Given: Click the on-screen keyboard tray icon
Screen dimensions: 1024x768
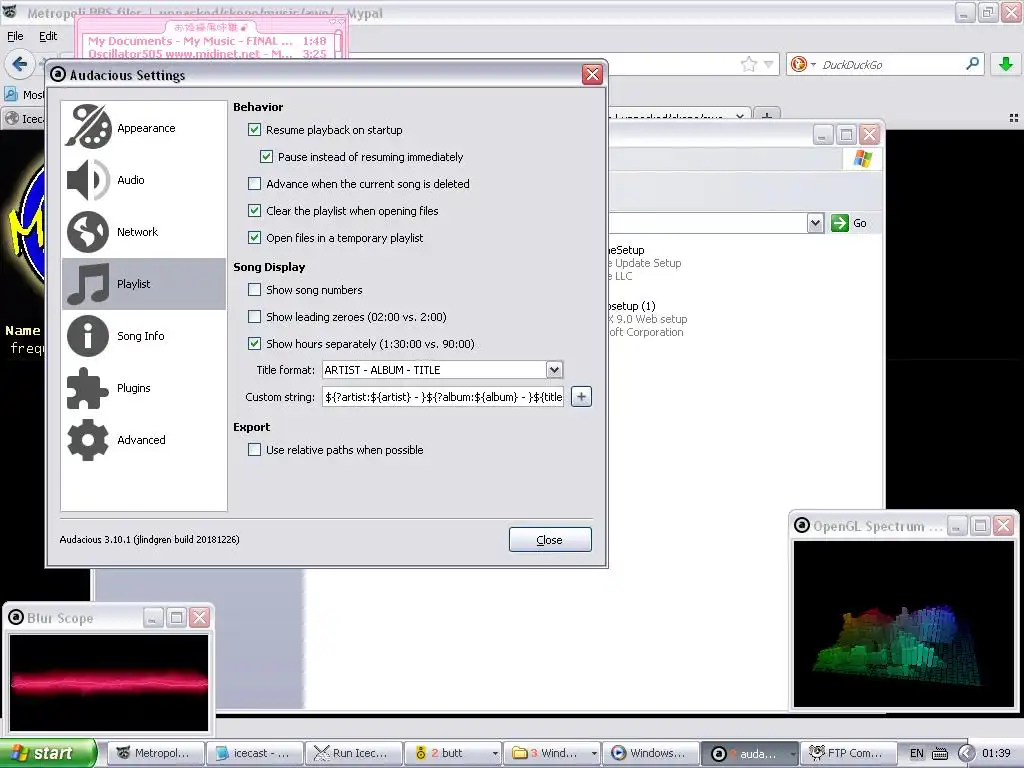Looking at the screenshot, I should tap(940, 754).
